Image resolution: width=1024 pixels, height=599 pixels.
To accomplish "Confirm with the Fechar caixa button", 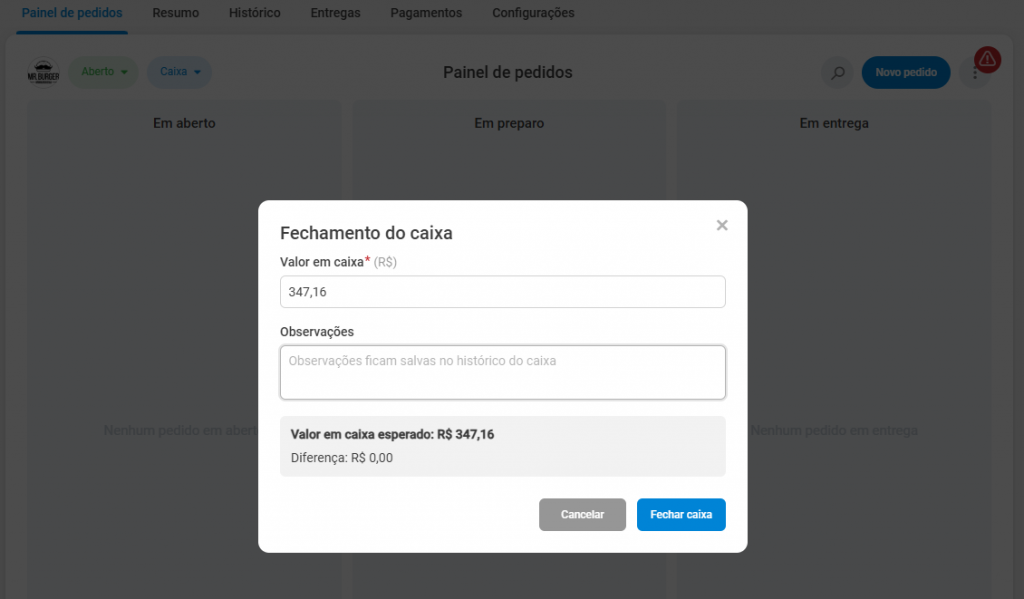I will [681, 514].
